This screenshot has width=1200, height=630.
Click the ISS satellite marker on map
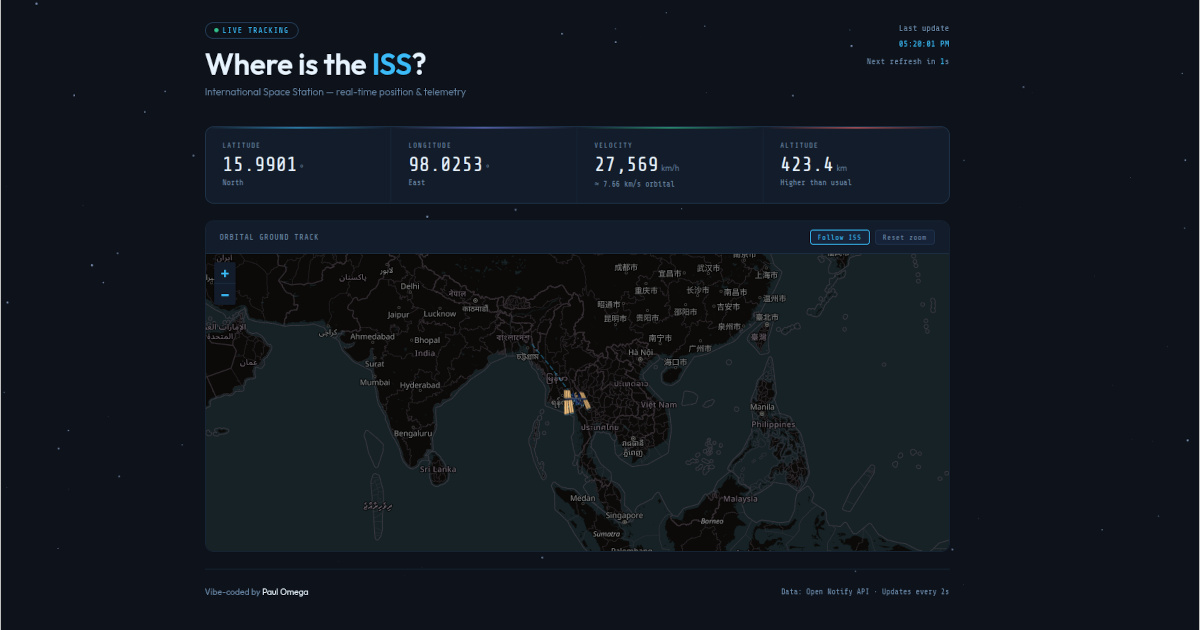tap(576, 400)
